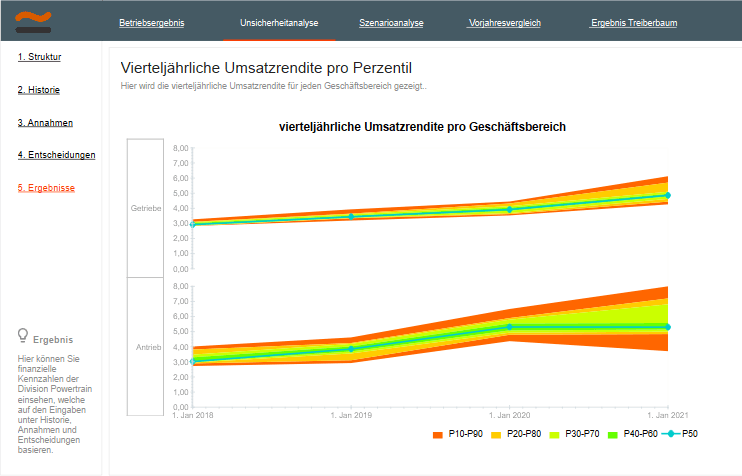Navigate to 1. Struktur step

(39, 57)
